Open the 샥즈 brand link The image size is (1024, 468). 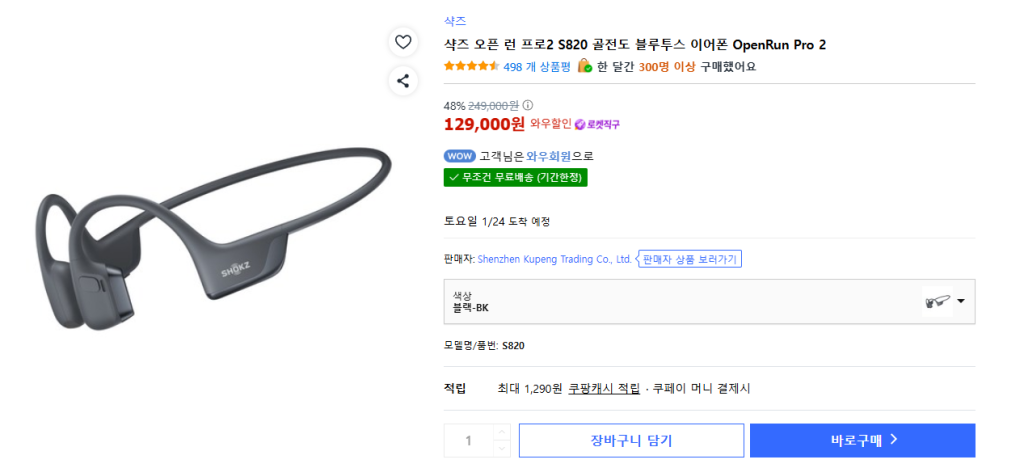coord(455,21)
